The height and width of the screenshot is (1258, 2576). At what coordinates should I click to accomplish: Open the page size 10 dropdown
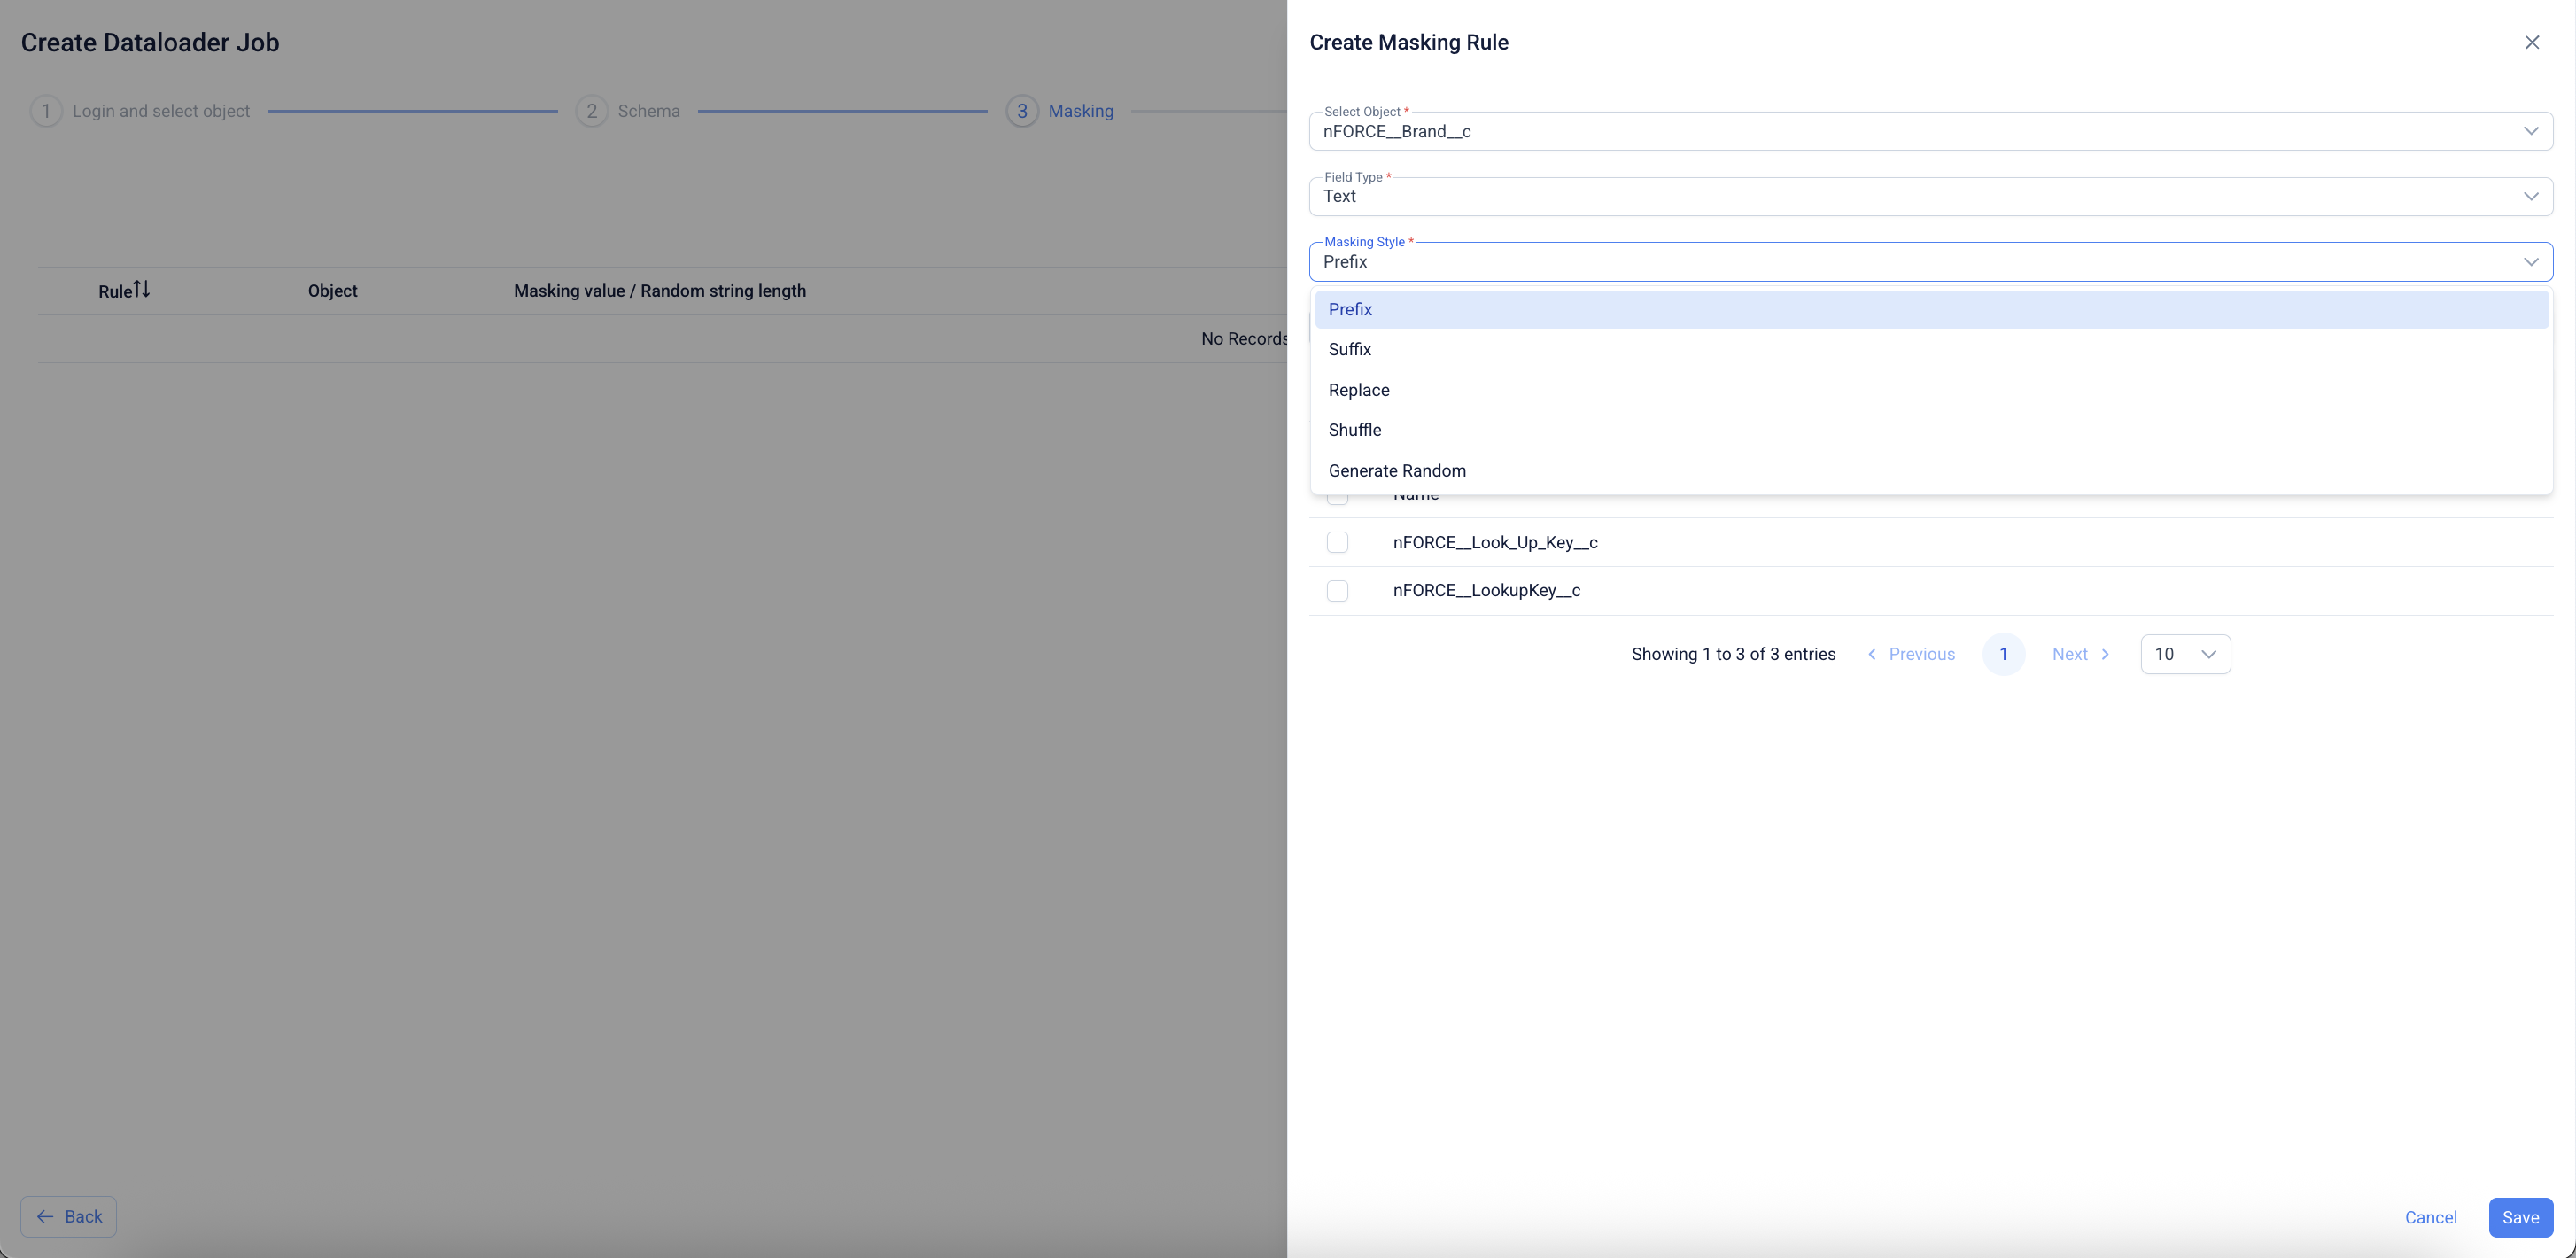pos(2185,654)
